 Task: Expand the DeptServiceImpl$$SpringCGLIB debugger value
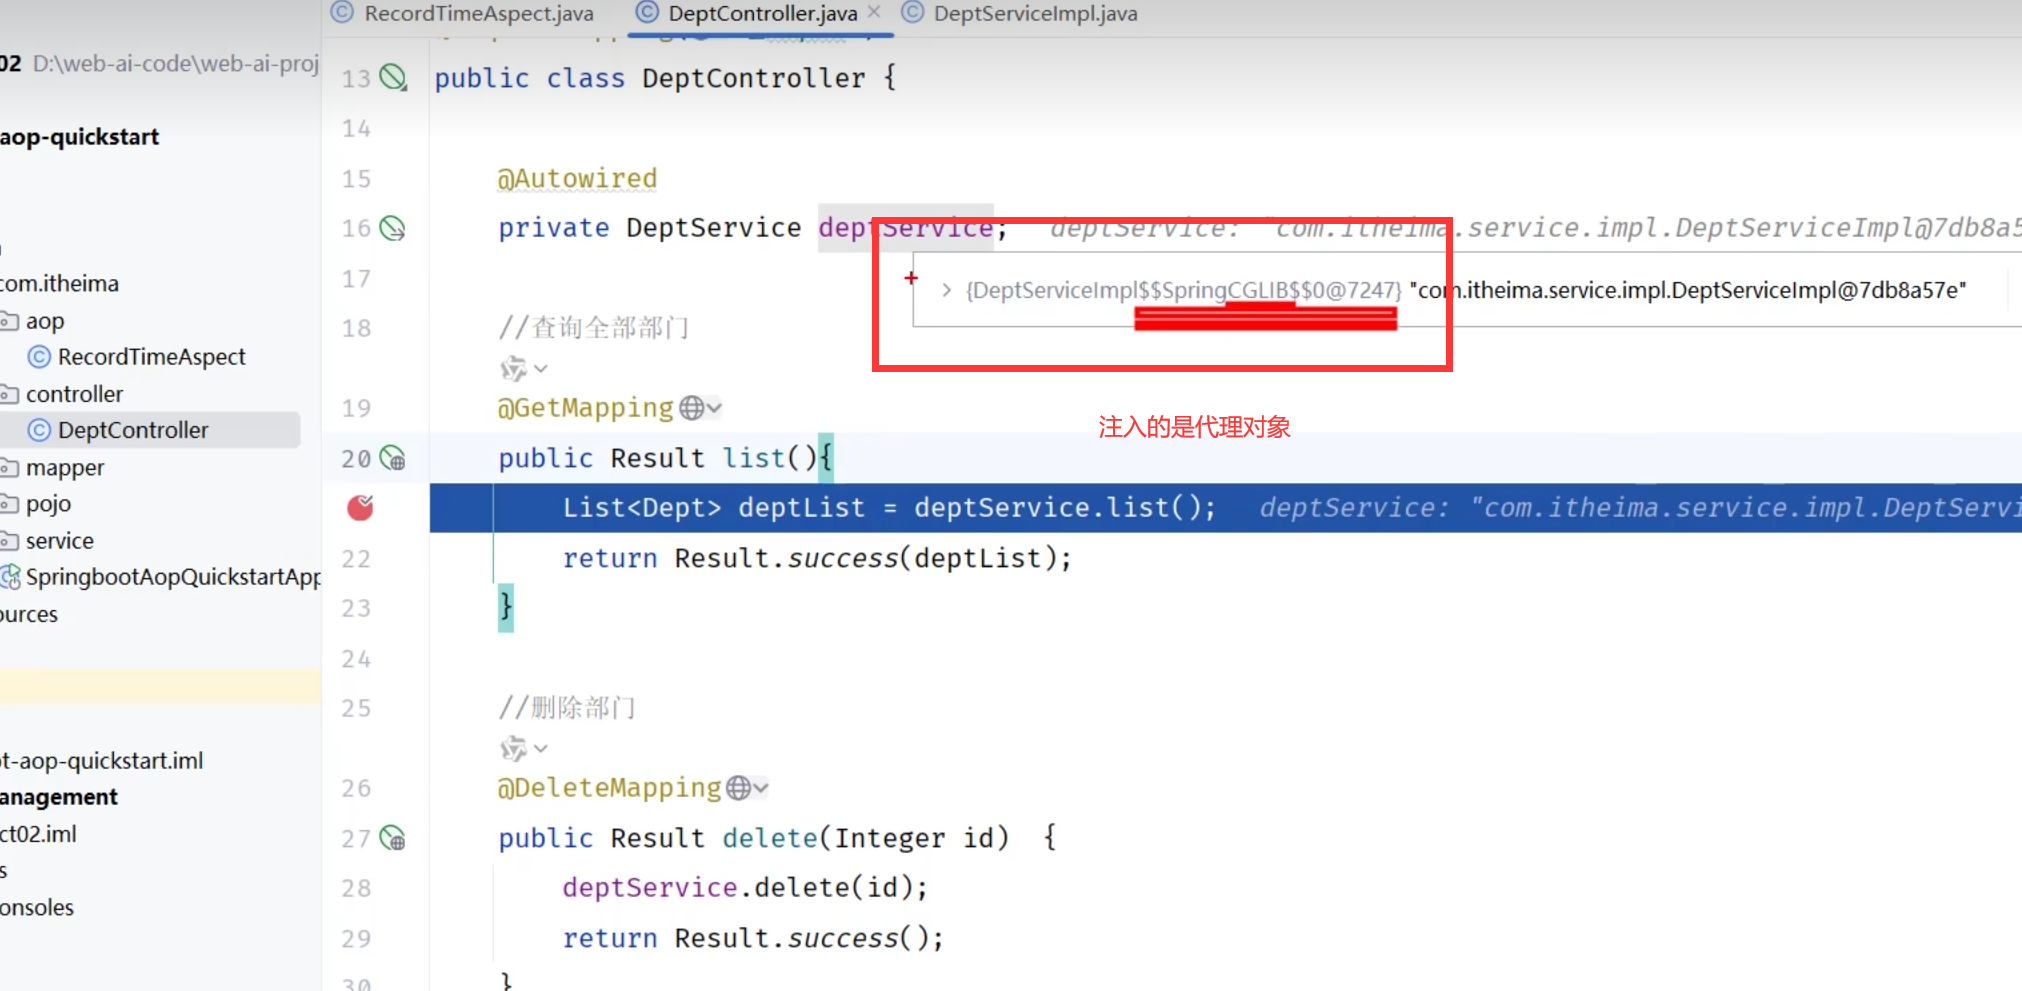(x=946, y=291)
